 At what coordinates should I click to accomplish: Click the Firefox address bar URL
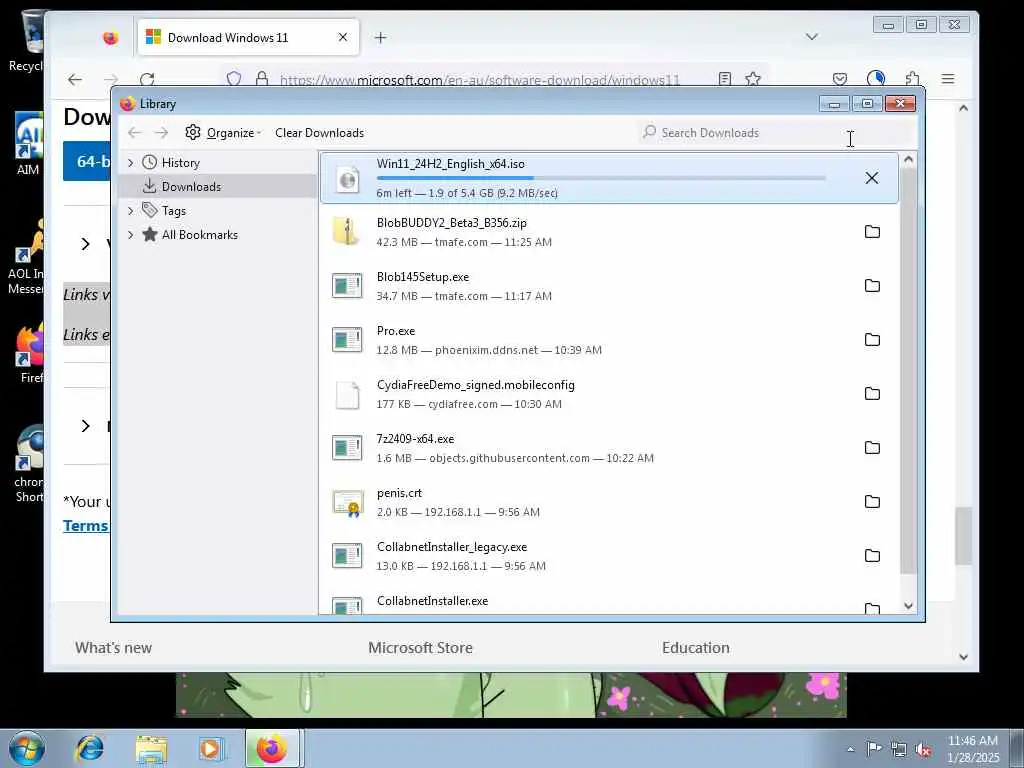479,80
